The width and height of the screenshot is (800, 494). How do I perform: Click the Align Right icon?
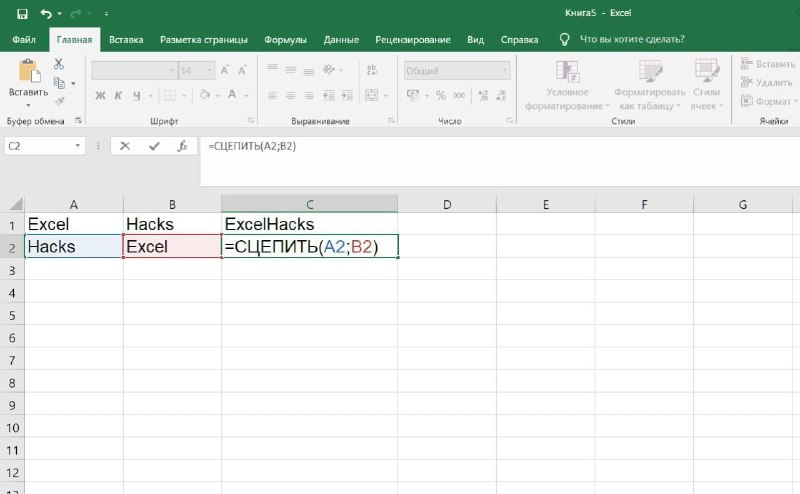(x=309, y=95)
